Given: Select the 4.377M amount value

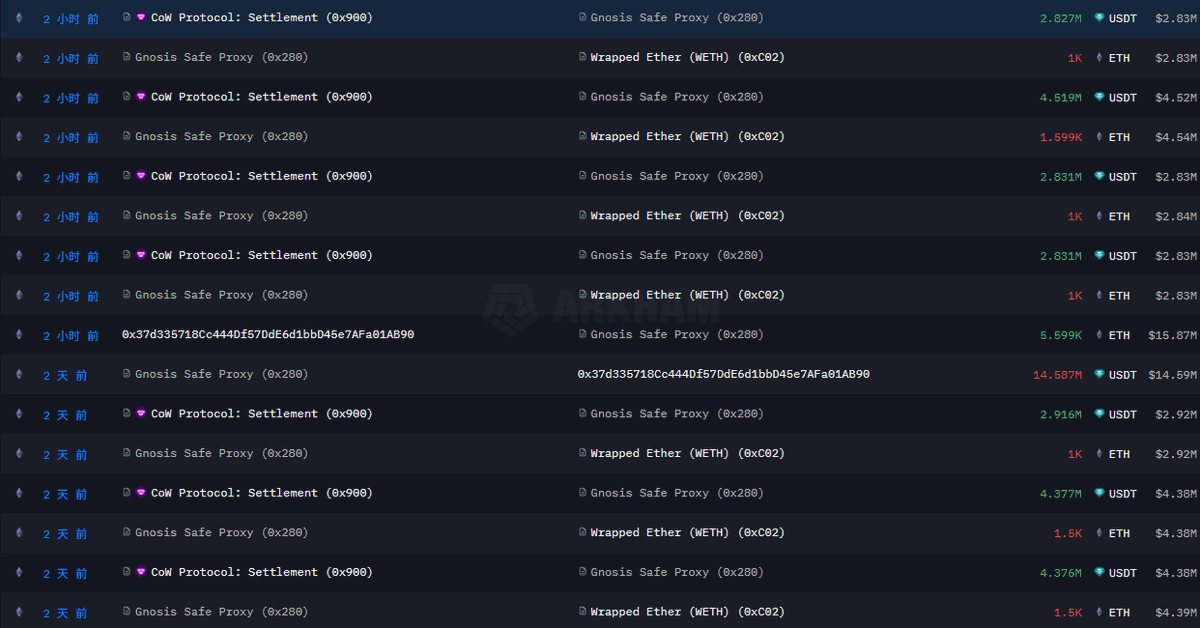Looking at the screenshot, I should pos(1061,493).
